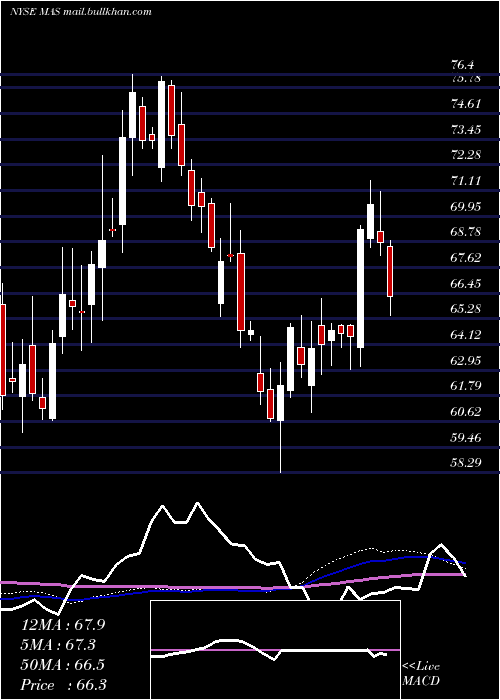Click the NYSE MAS mail.bullkhan.com title text
500x700 pixels.
pyautogui.click(x=80, y=12)
